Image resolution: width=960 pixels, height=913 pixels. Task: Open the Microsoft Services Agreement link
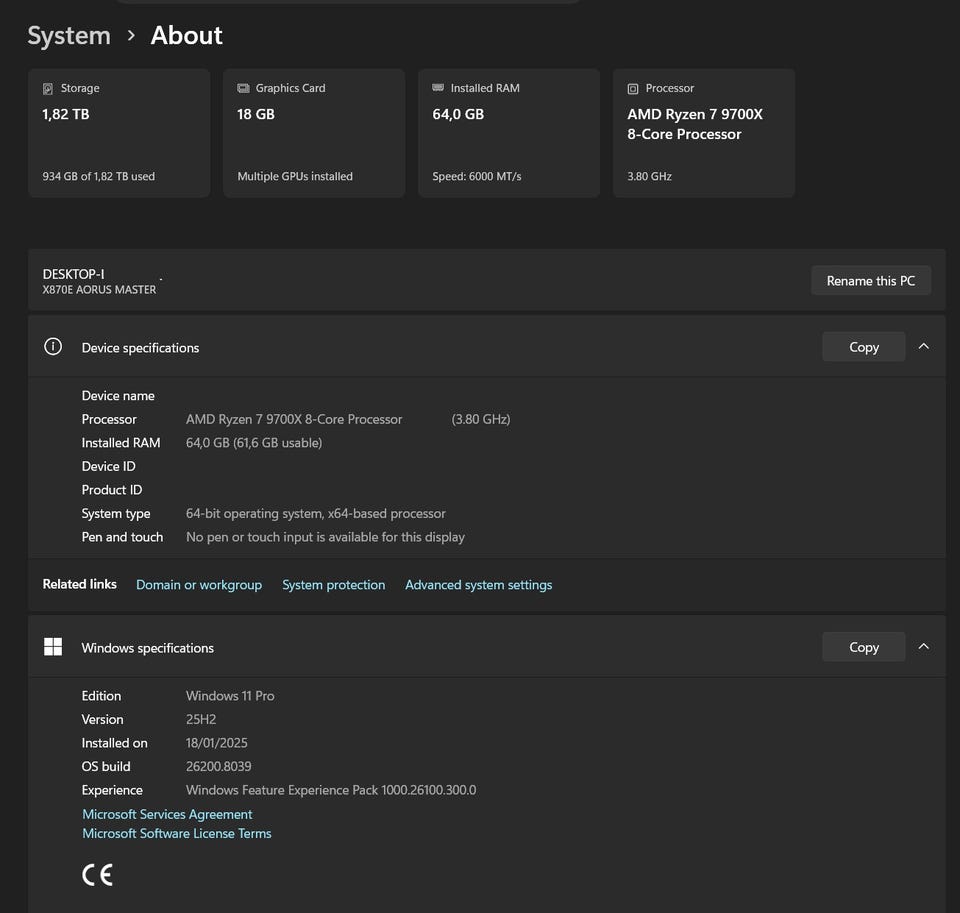[x=167, y=814]
